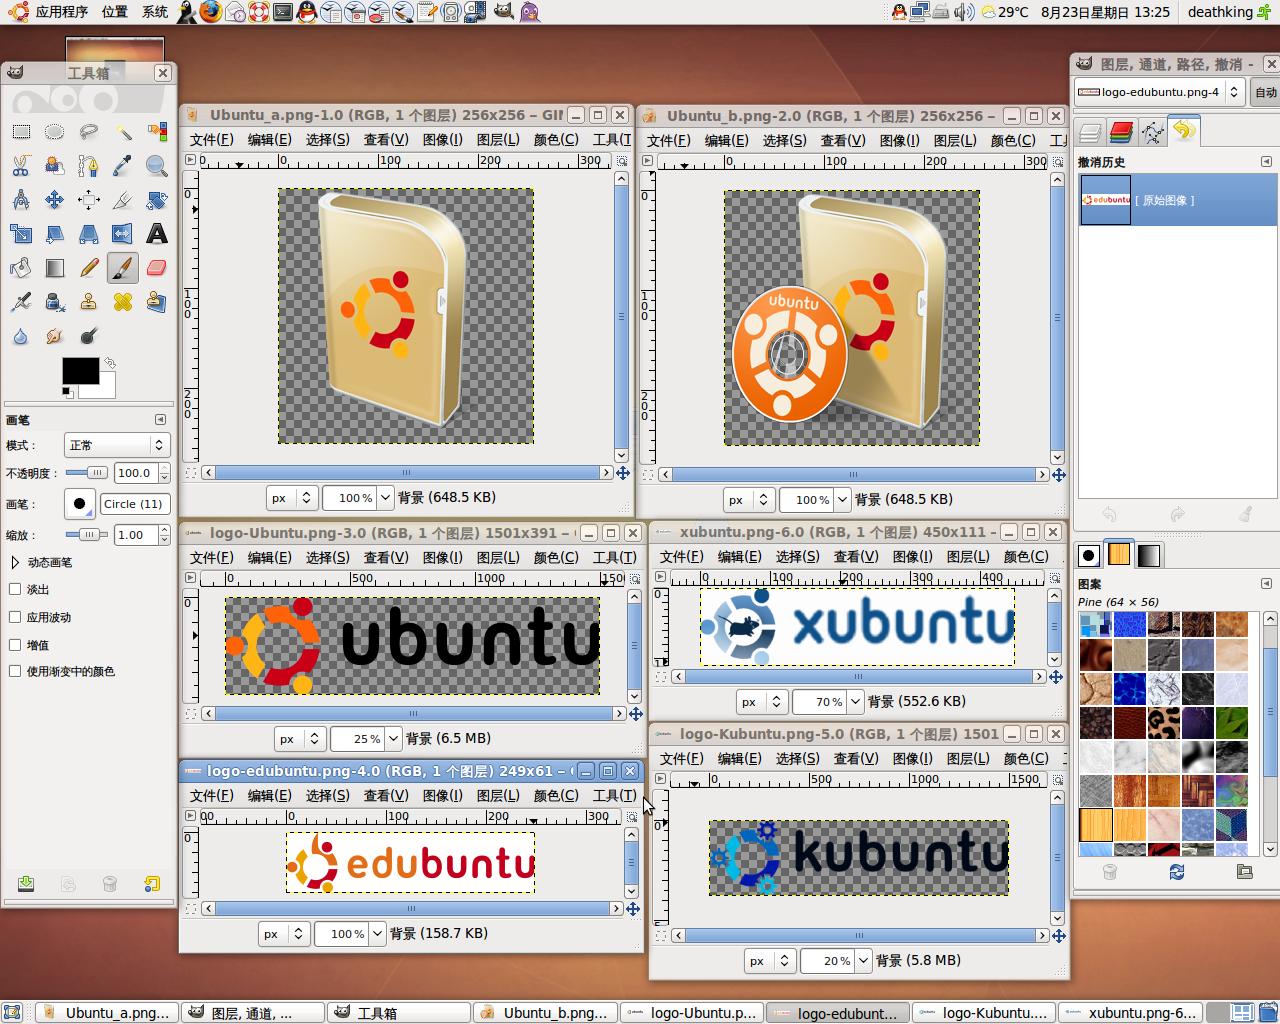
Task: Toggle the 应用波动 checkbox
Action: point(15,617)
